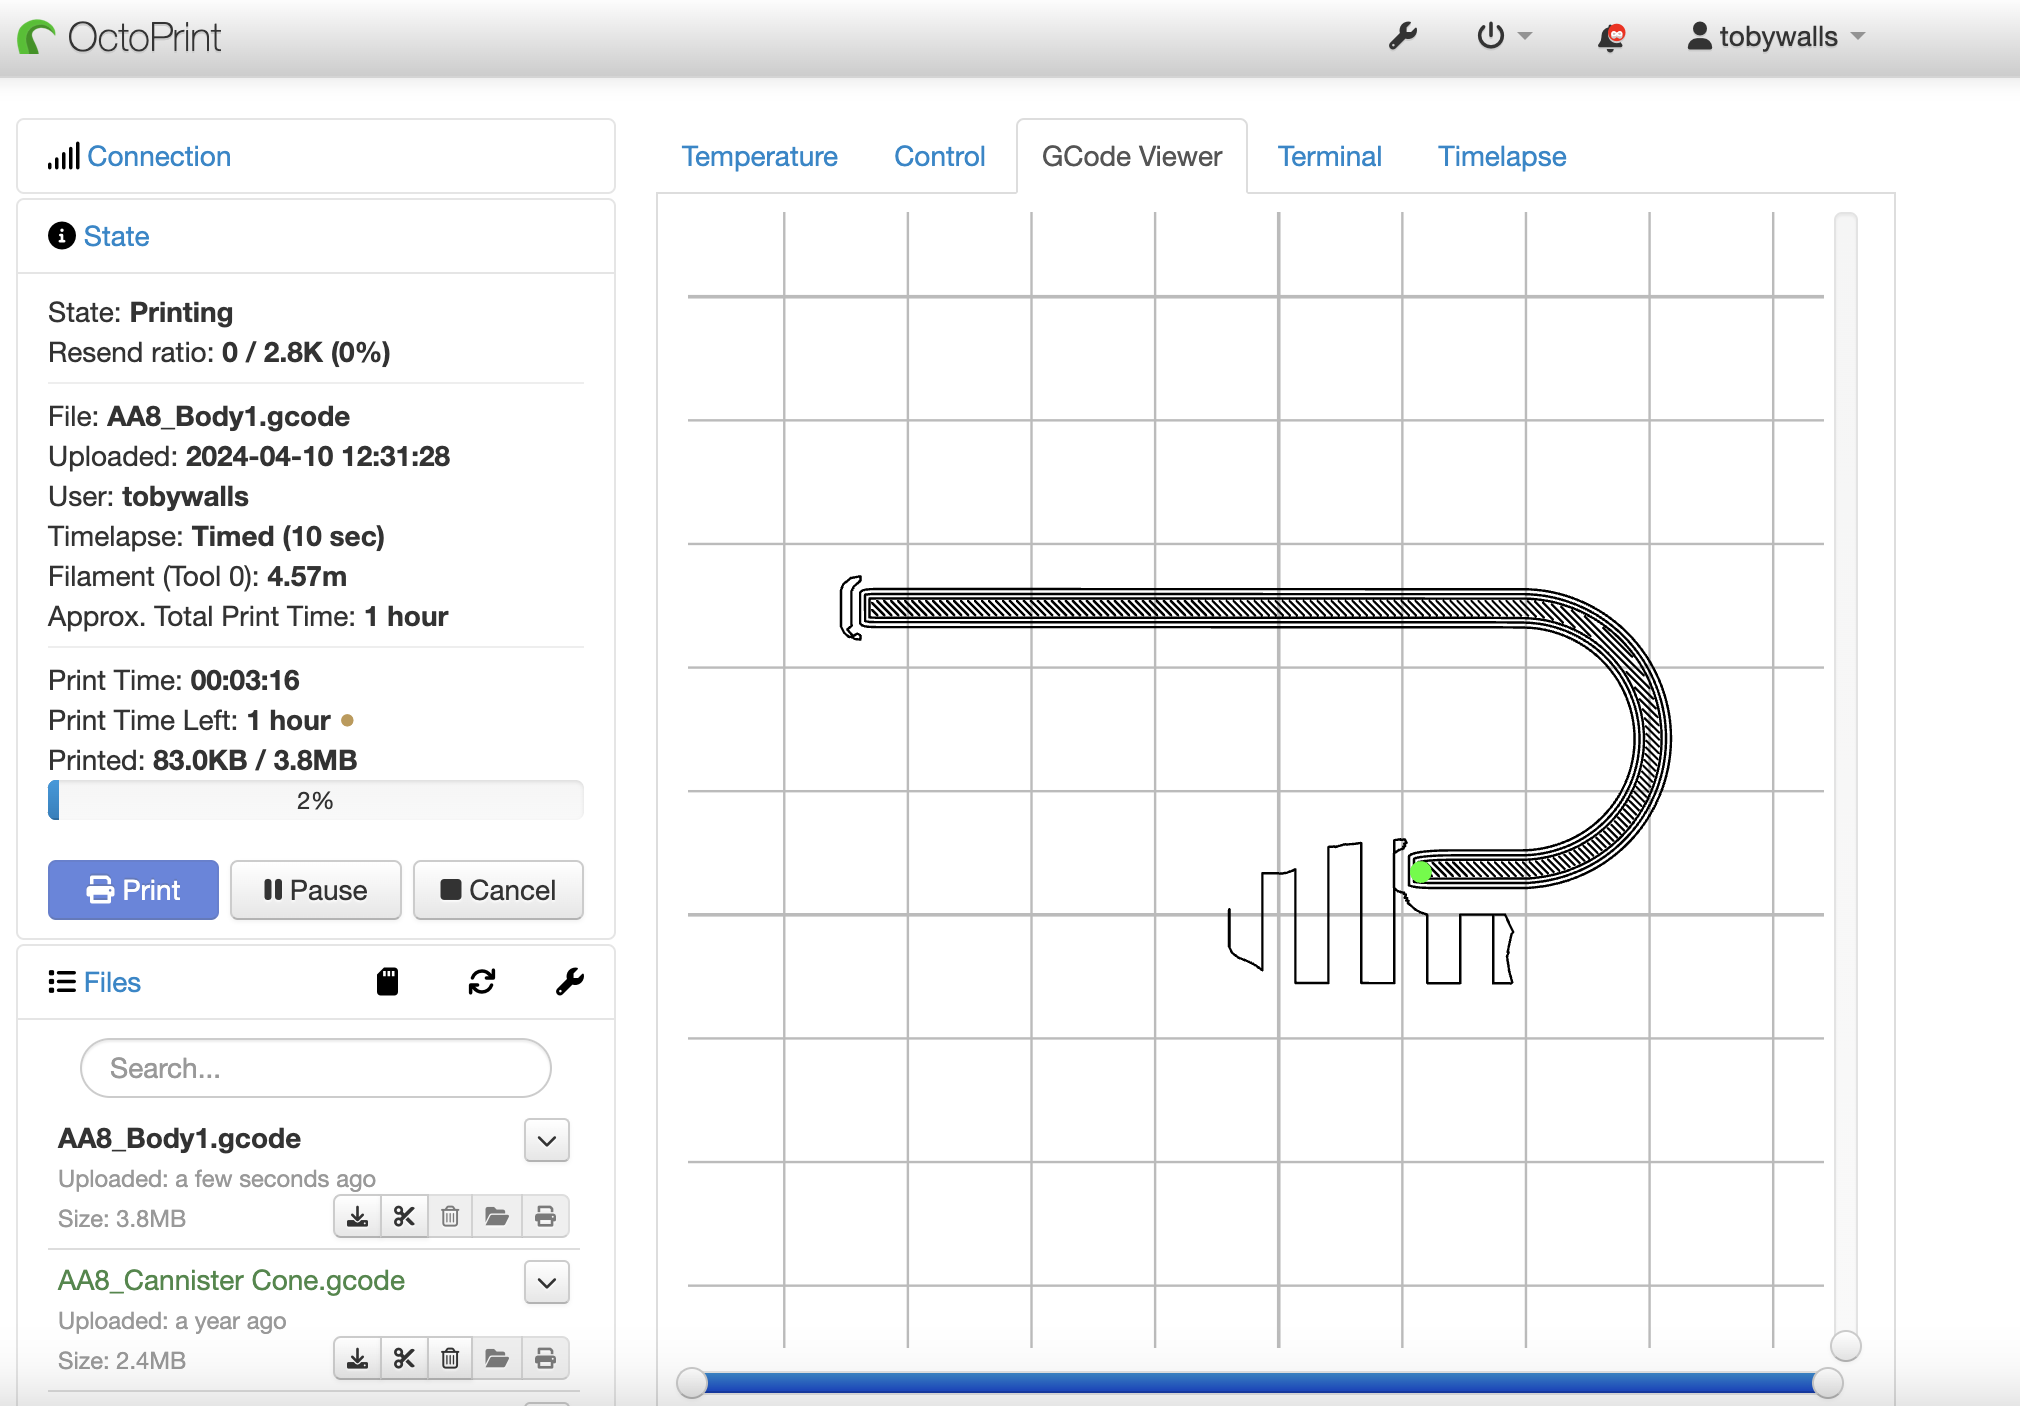Slice/move AA8_Body1.gcode with scissors icon
Image resolution: width=2020 pixels, height=1406 pixels.
click(x=404, y=1216)
